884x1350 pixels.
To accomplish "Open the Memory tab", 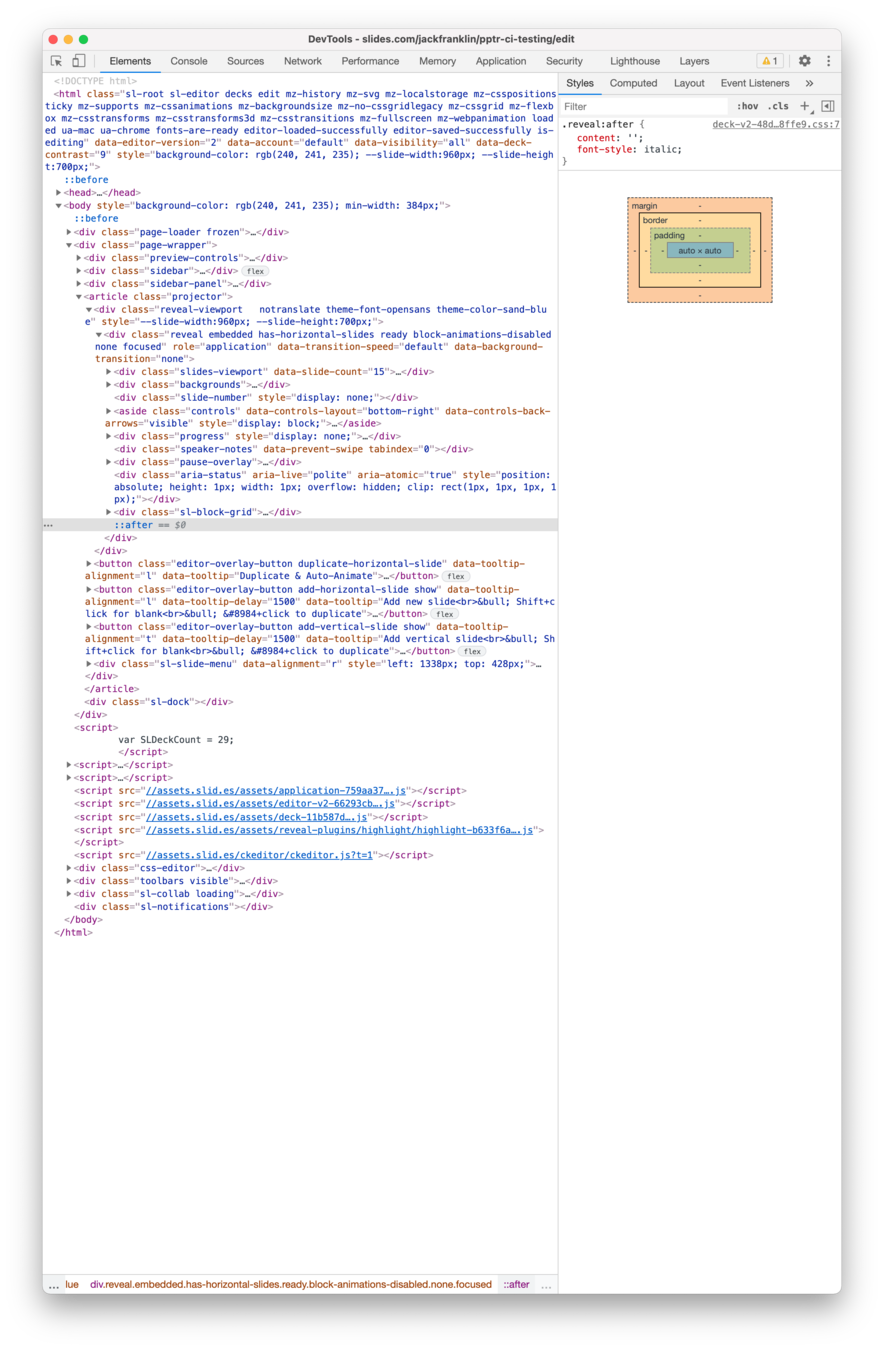I will [437, 61].
